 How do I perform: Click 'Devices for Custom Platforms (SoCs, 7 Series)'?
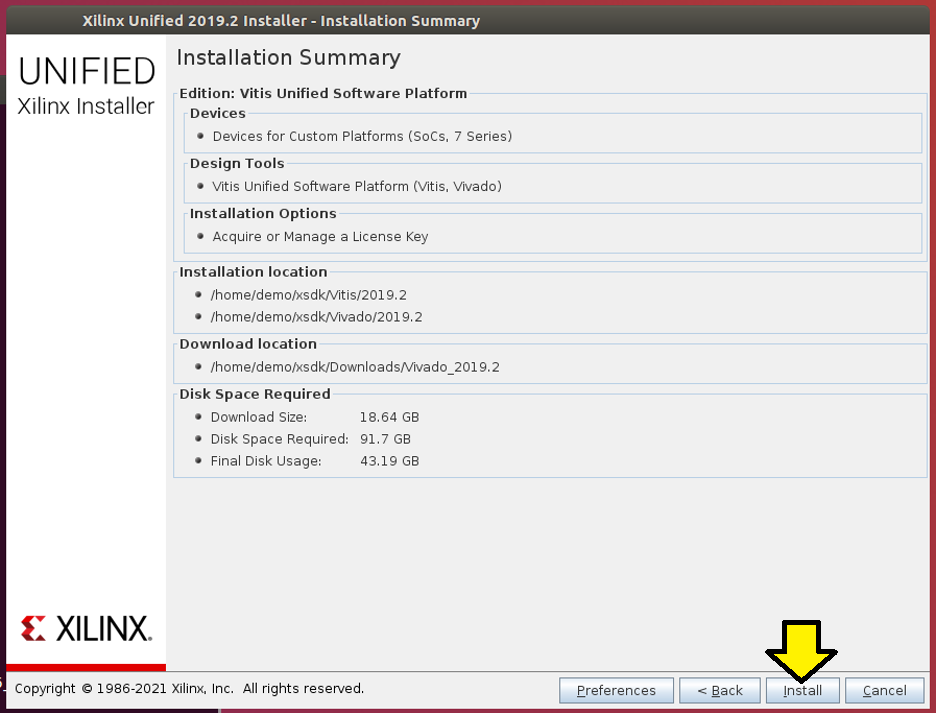coord(362,136)
